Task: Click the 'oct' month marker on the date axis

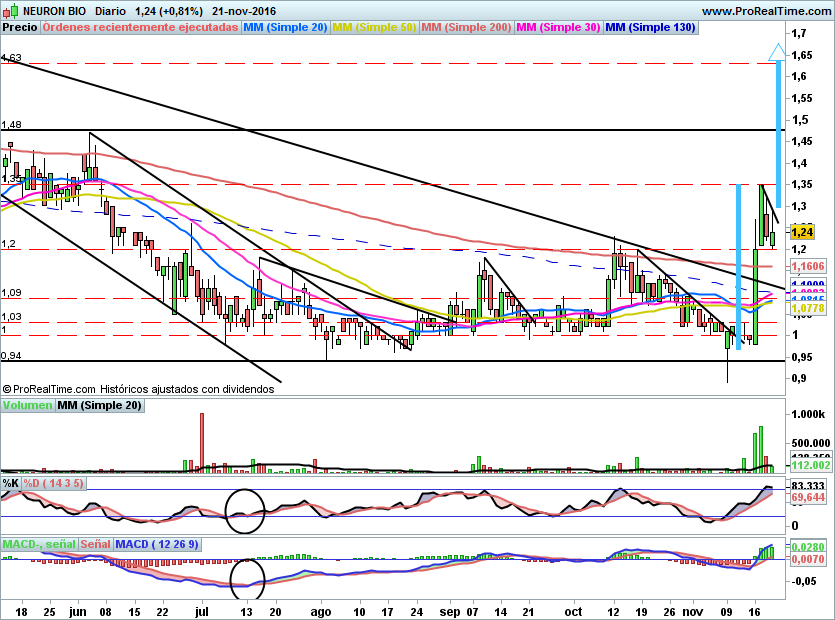Action: 572,607
